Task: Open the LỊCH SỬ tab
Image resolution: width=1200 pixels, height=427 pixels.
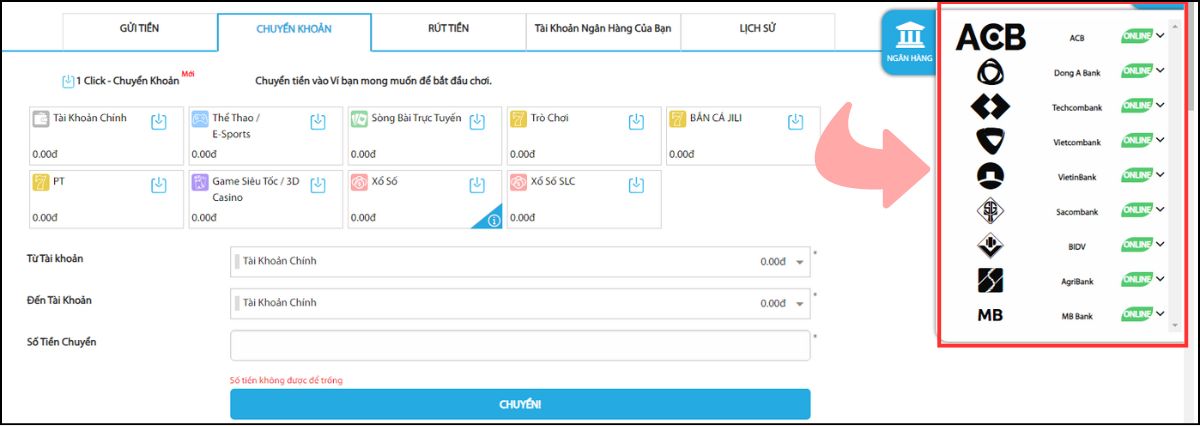Action: (x=758, y=28)
